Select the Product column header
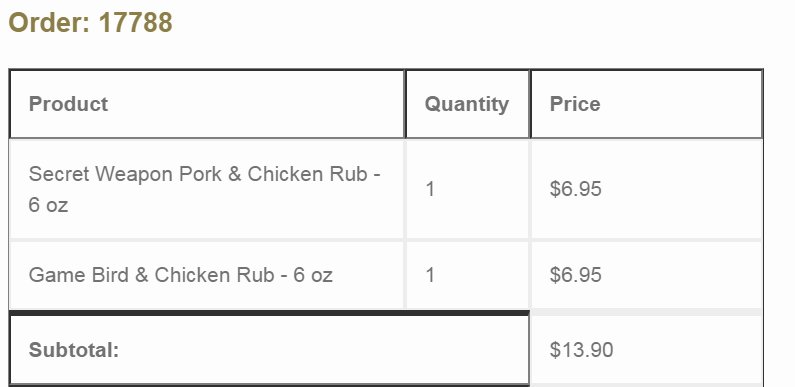 click(x=68, y=104)
